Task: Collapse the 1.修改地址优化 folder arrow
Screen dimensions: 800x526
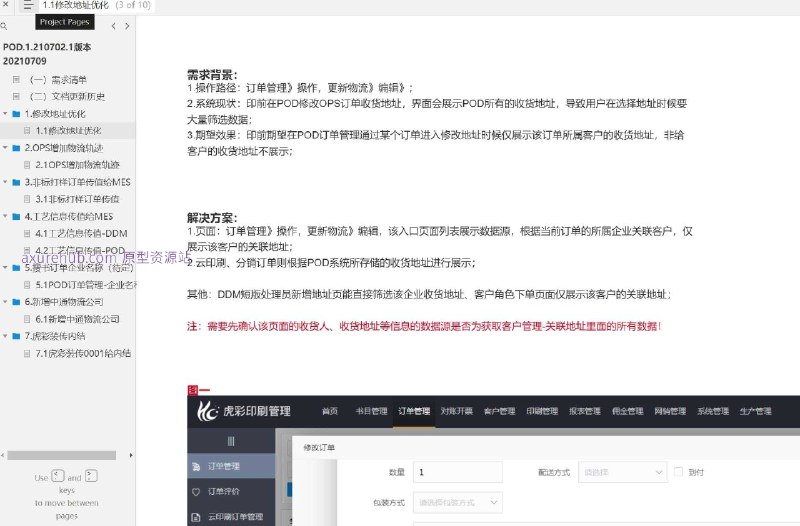Action: (5, 113)
